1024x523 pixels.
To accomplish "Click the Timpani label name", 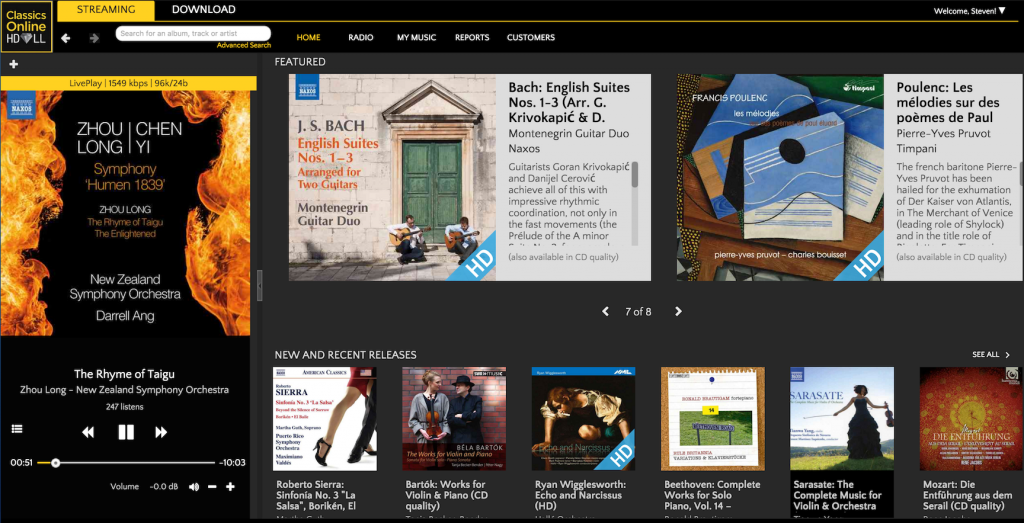I will (916, 149).
